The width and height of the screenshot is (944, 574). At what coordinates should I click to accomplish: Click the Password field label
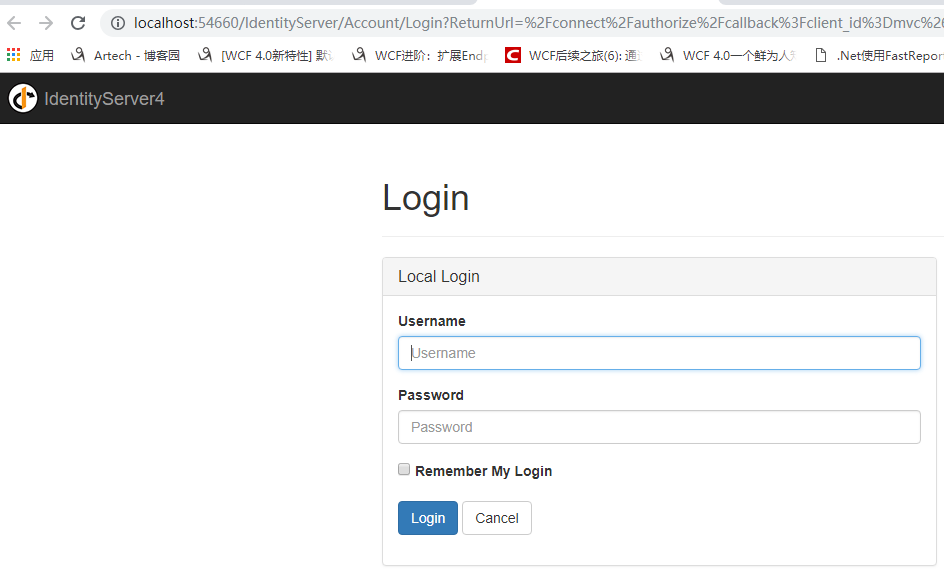[431, 395]
